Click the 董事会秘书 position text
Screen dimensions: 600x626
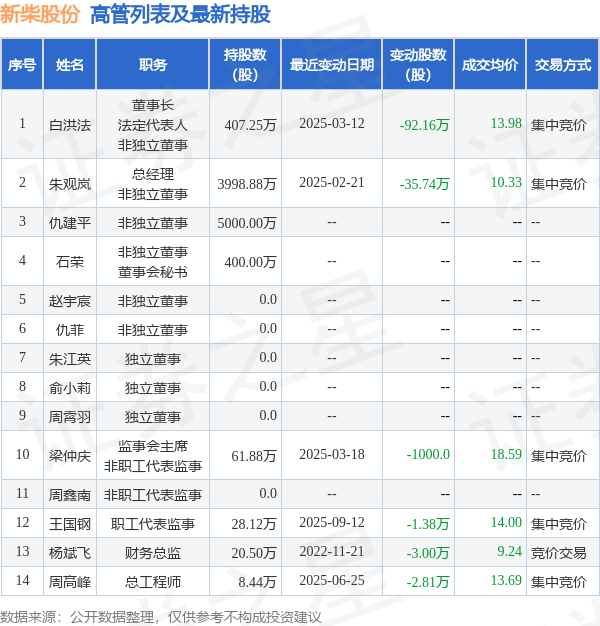(x=152, y=272)
